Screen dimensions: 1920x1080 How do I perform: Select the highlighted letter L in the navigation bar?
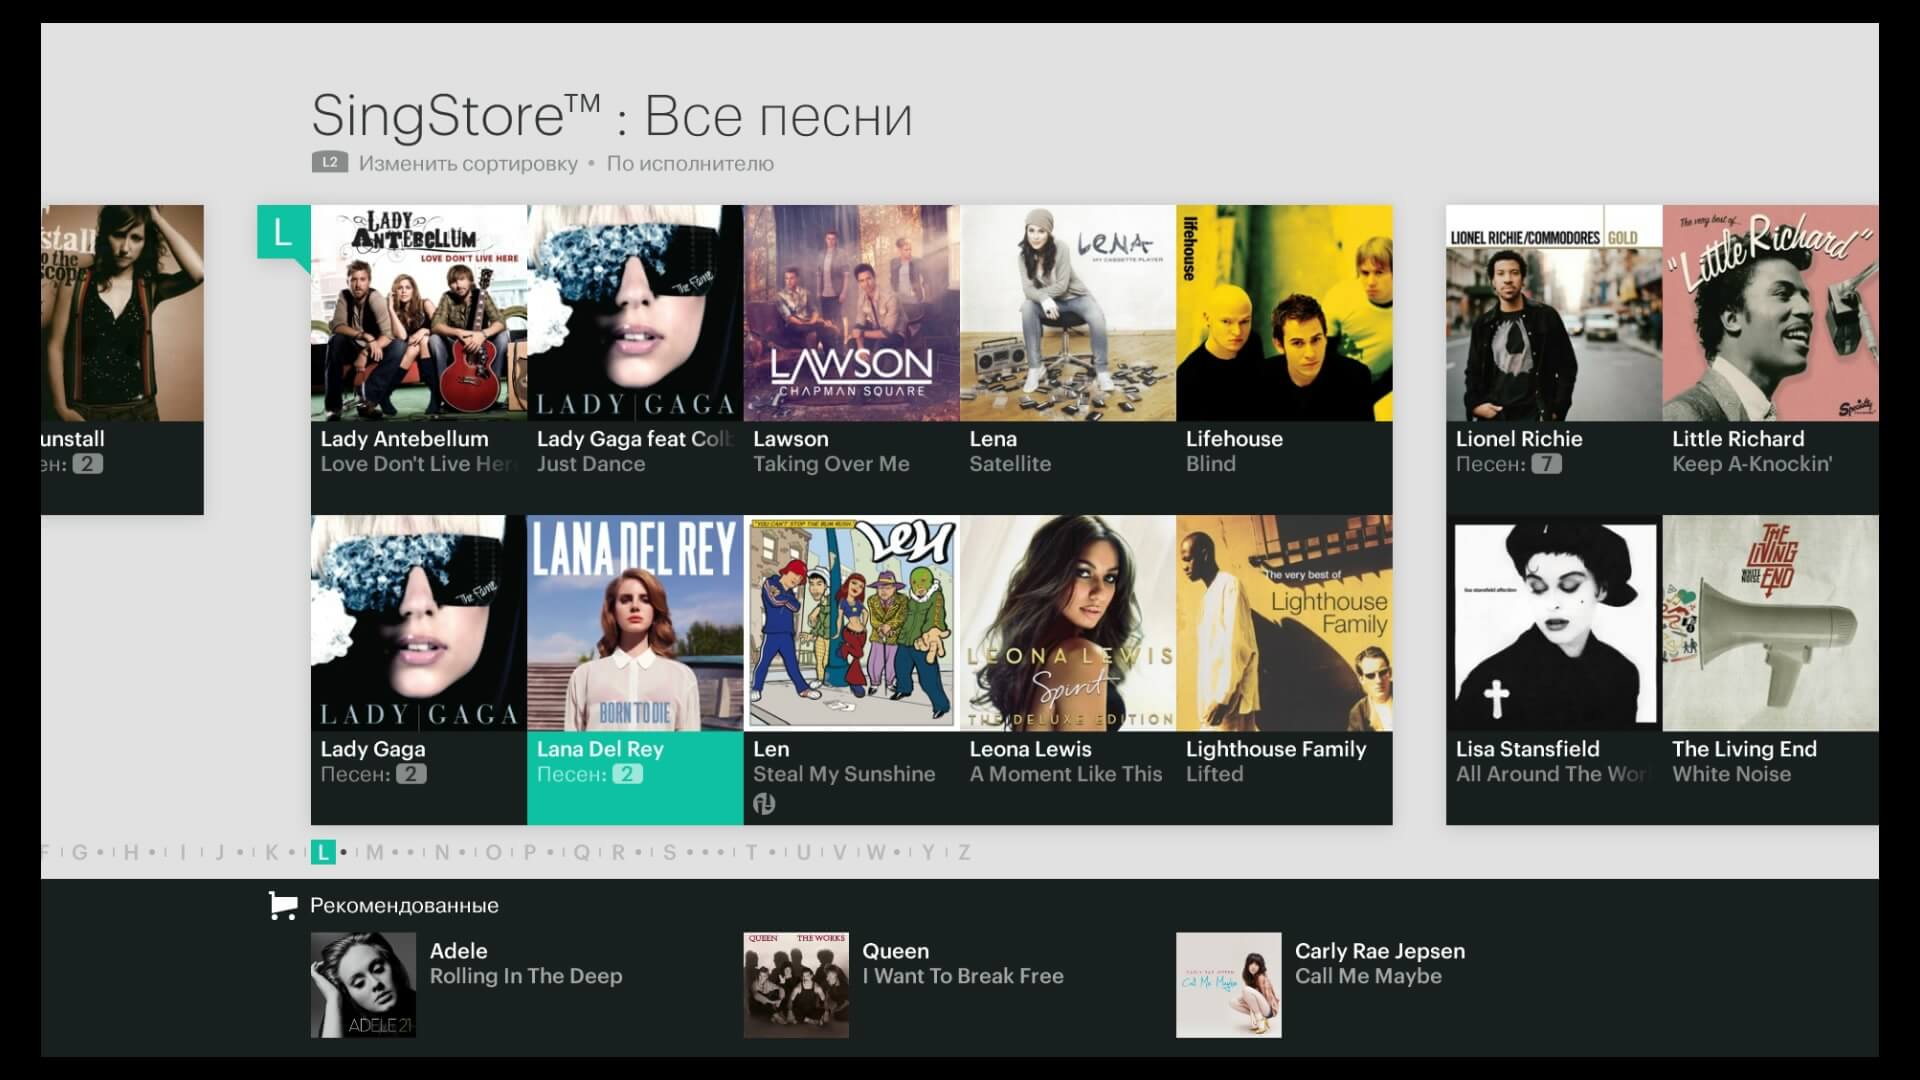point(322,853)
